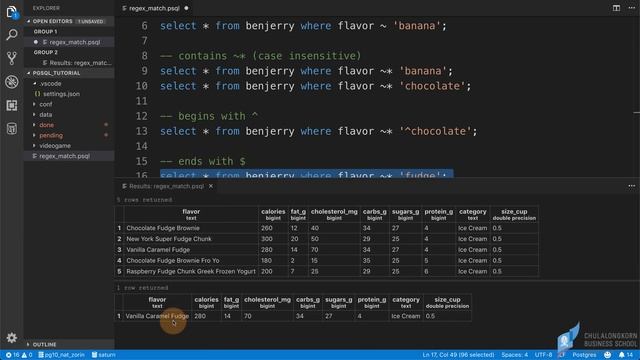
Task: Click the GROUP 2 label
Action: [45, 53]
